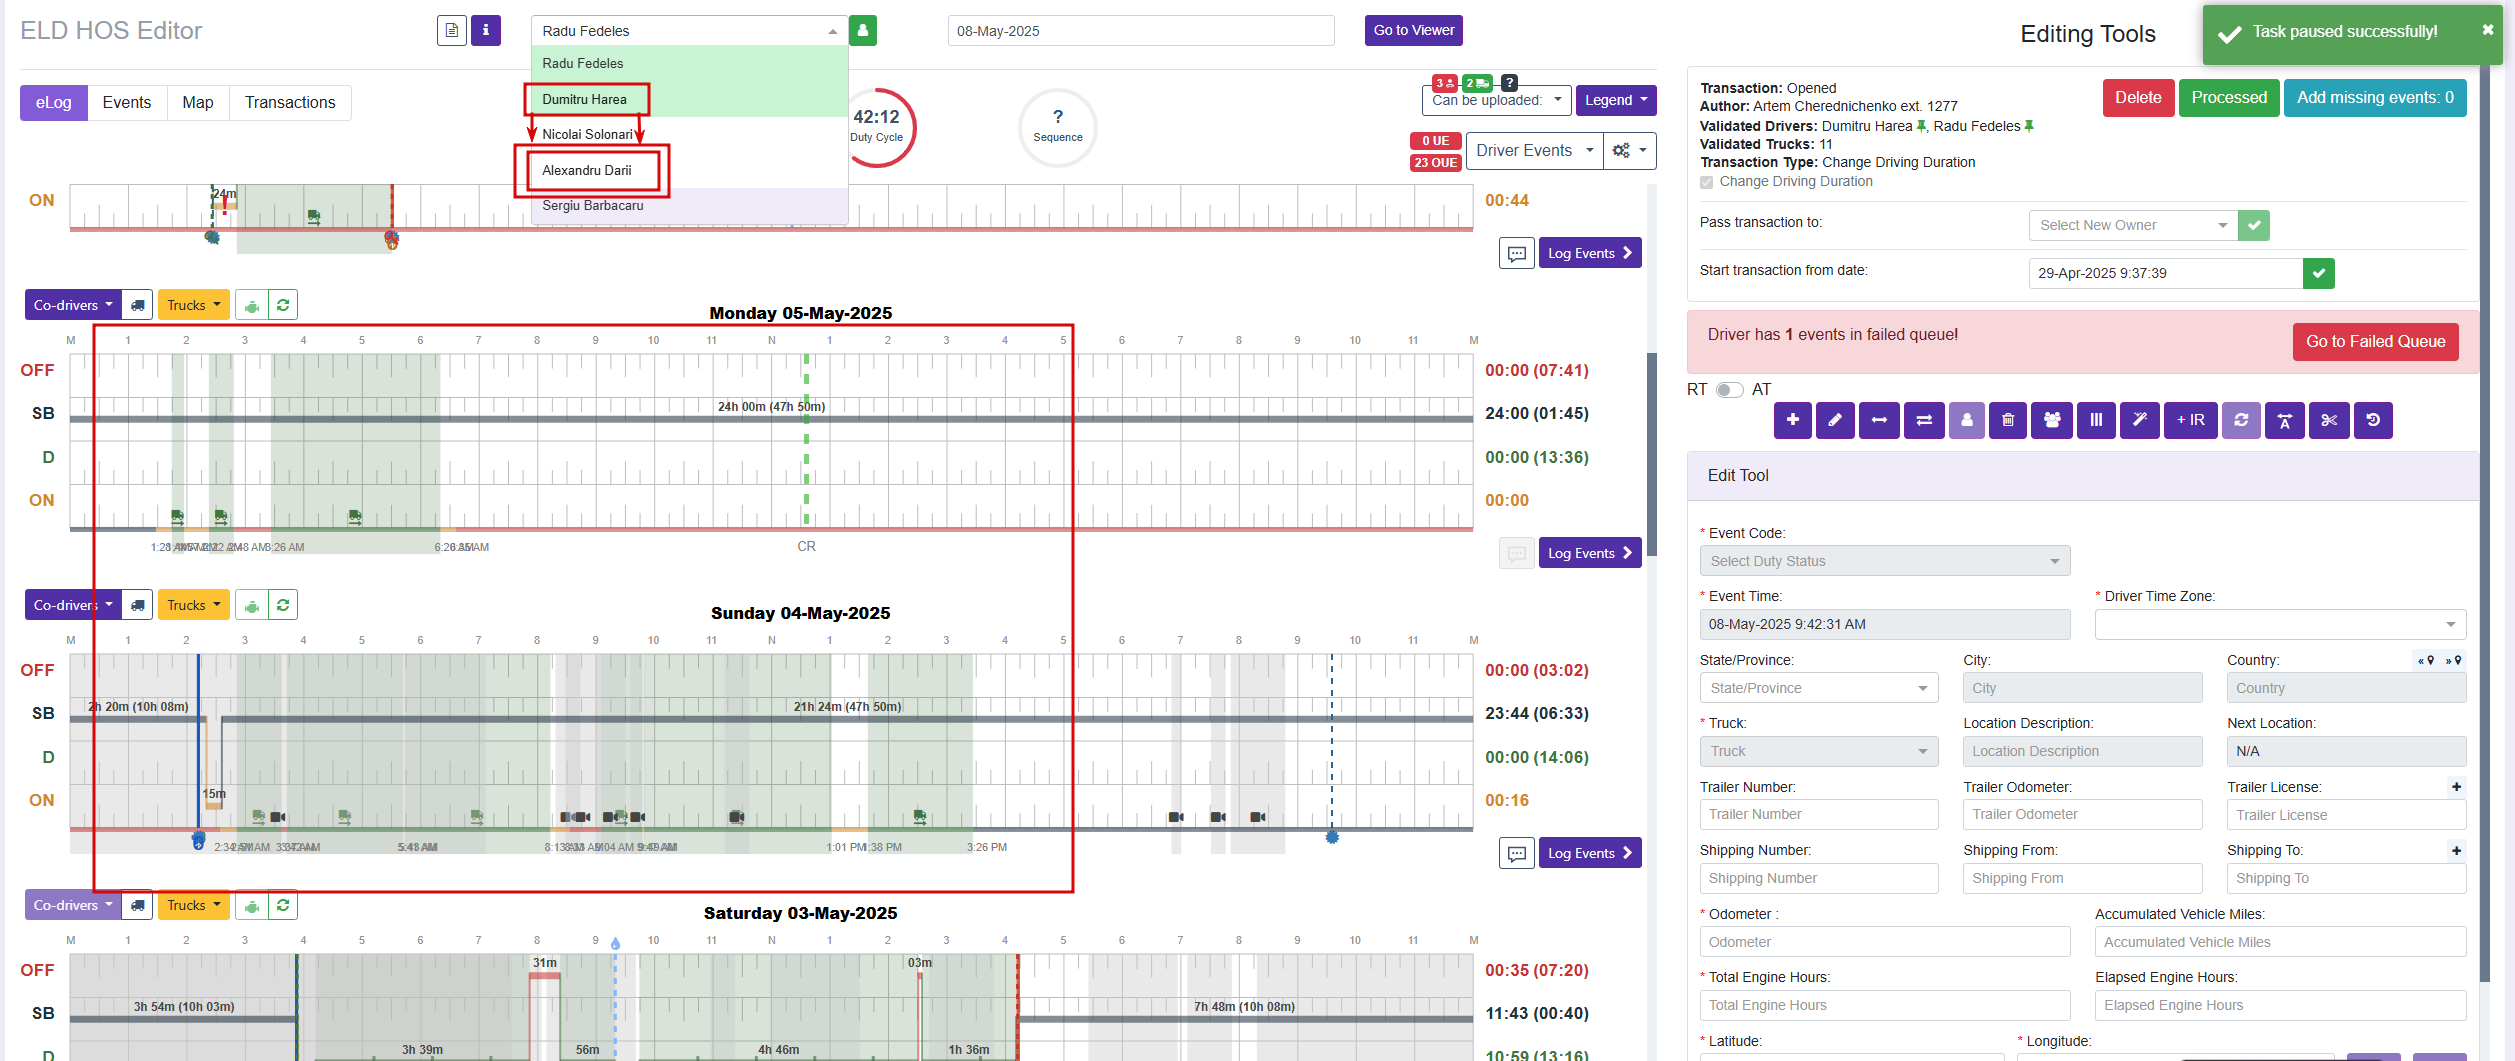Image resolution: width=2515 pixels, height=1061 pixels.
Task: Select the pencil edit tool
Action: [x=1835, y=420]
